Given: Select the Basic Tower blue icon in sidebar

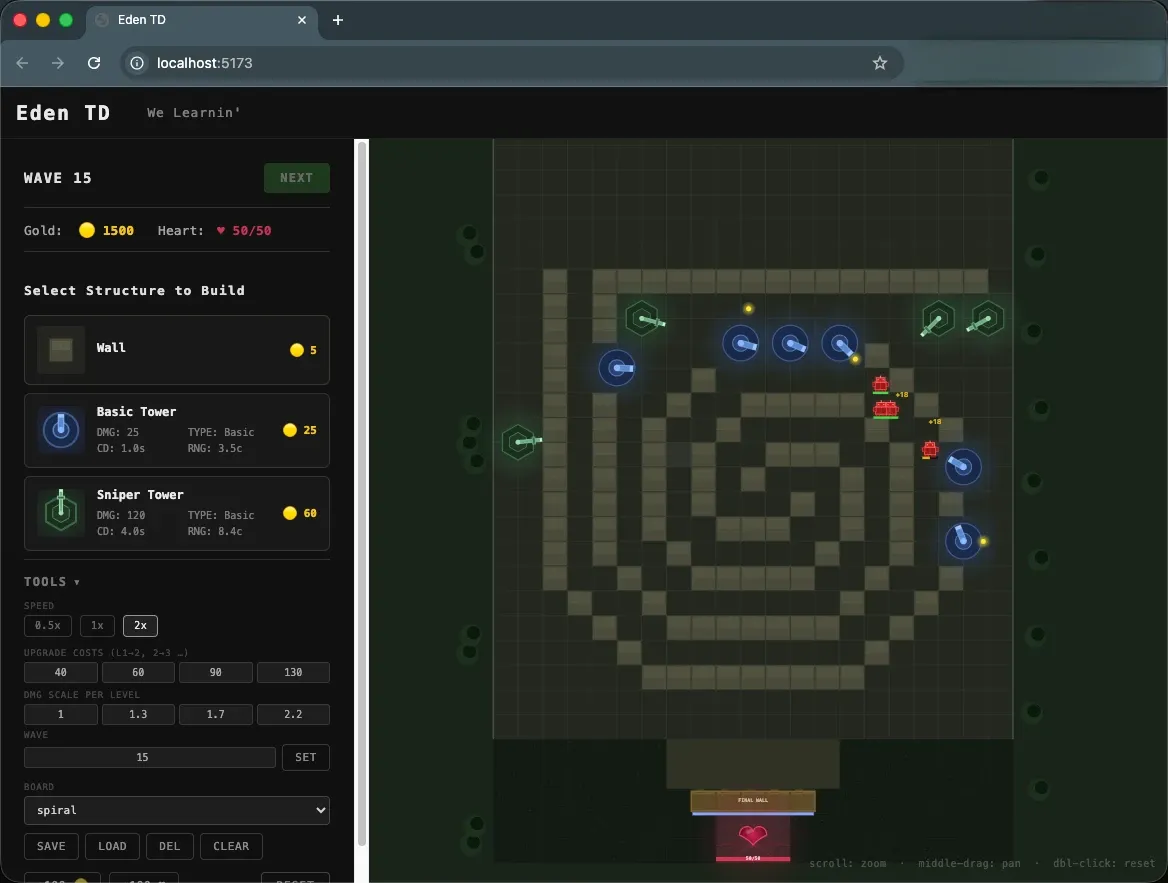Looking at the screenshot, I should [x=60, y=430].
